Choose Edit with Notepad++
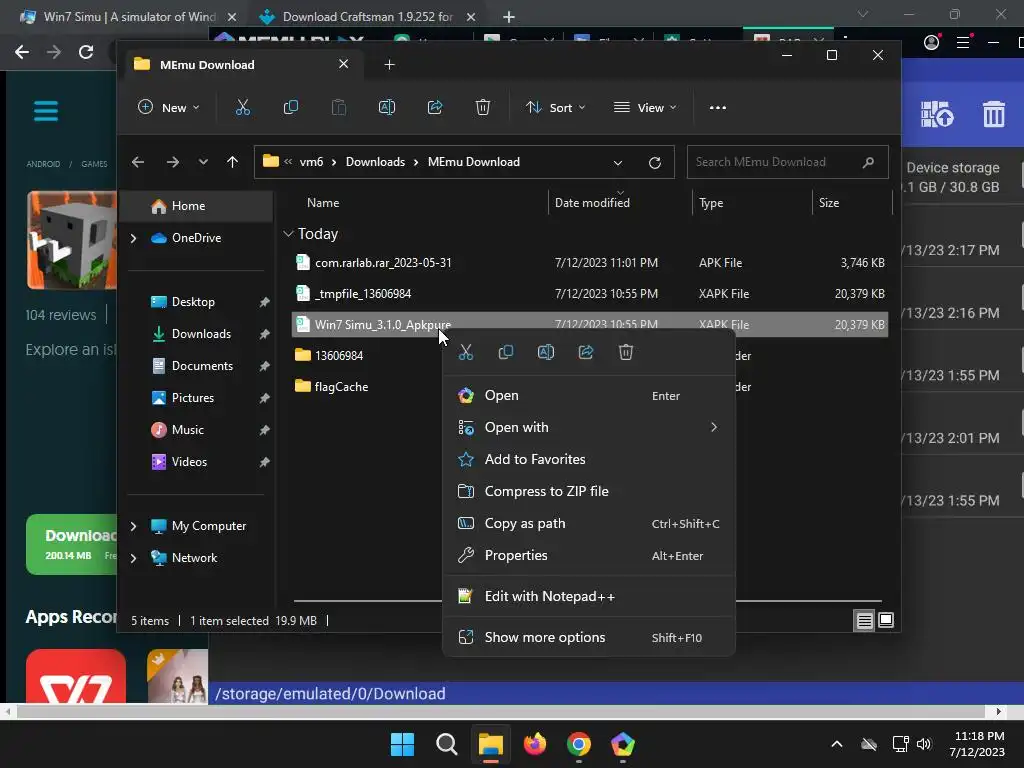Viewport: 1024px width, 768px height. [588, 596]
